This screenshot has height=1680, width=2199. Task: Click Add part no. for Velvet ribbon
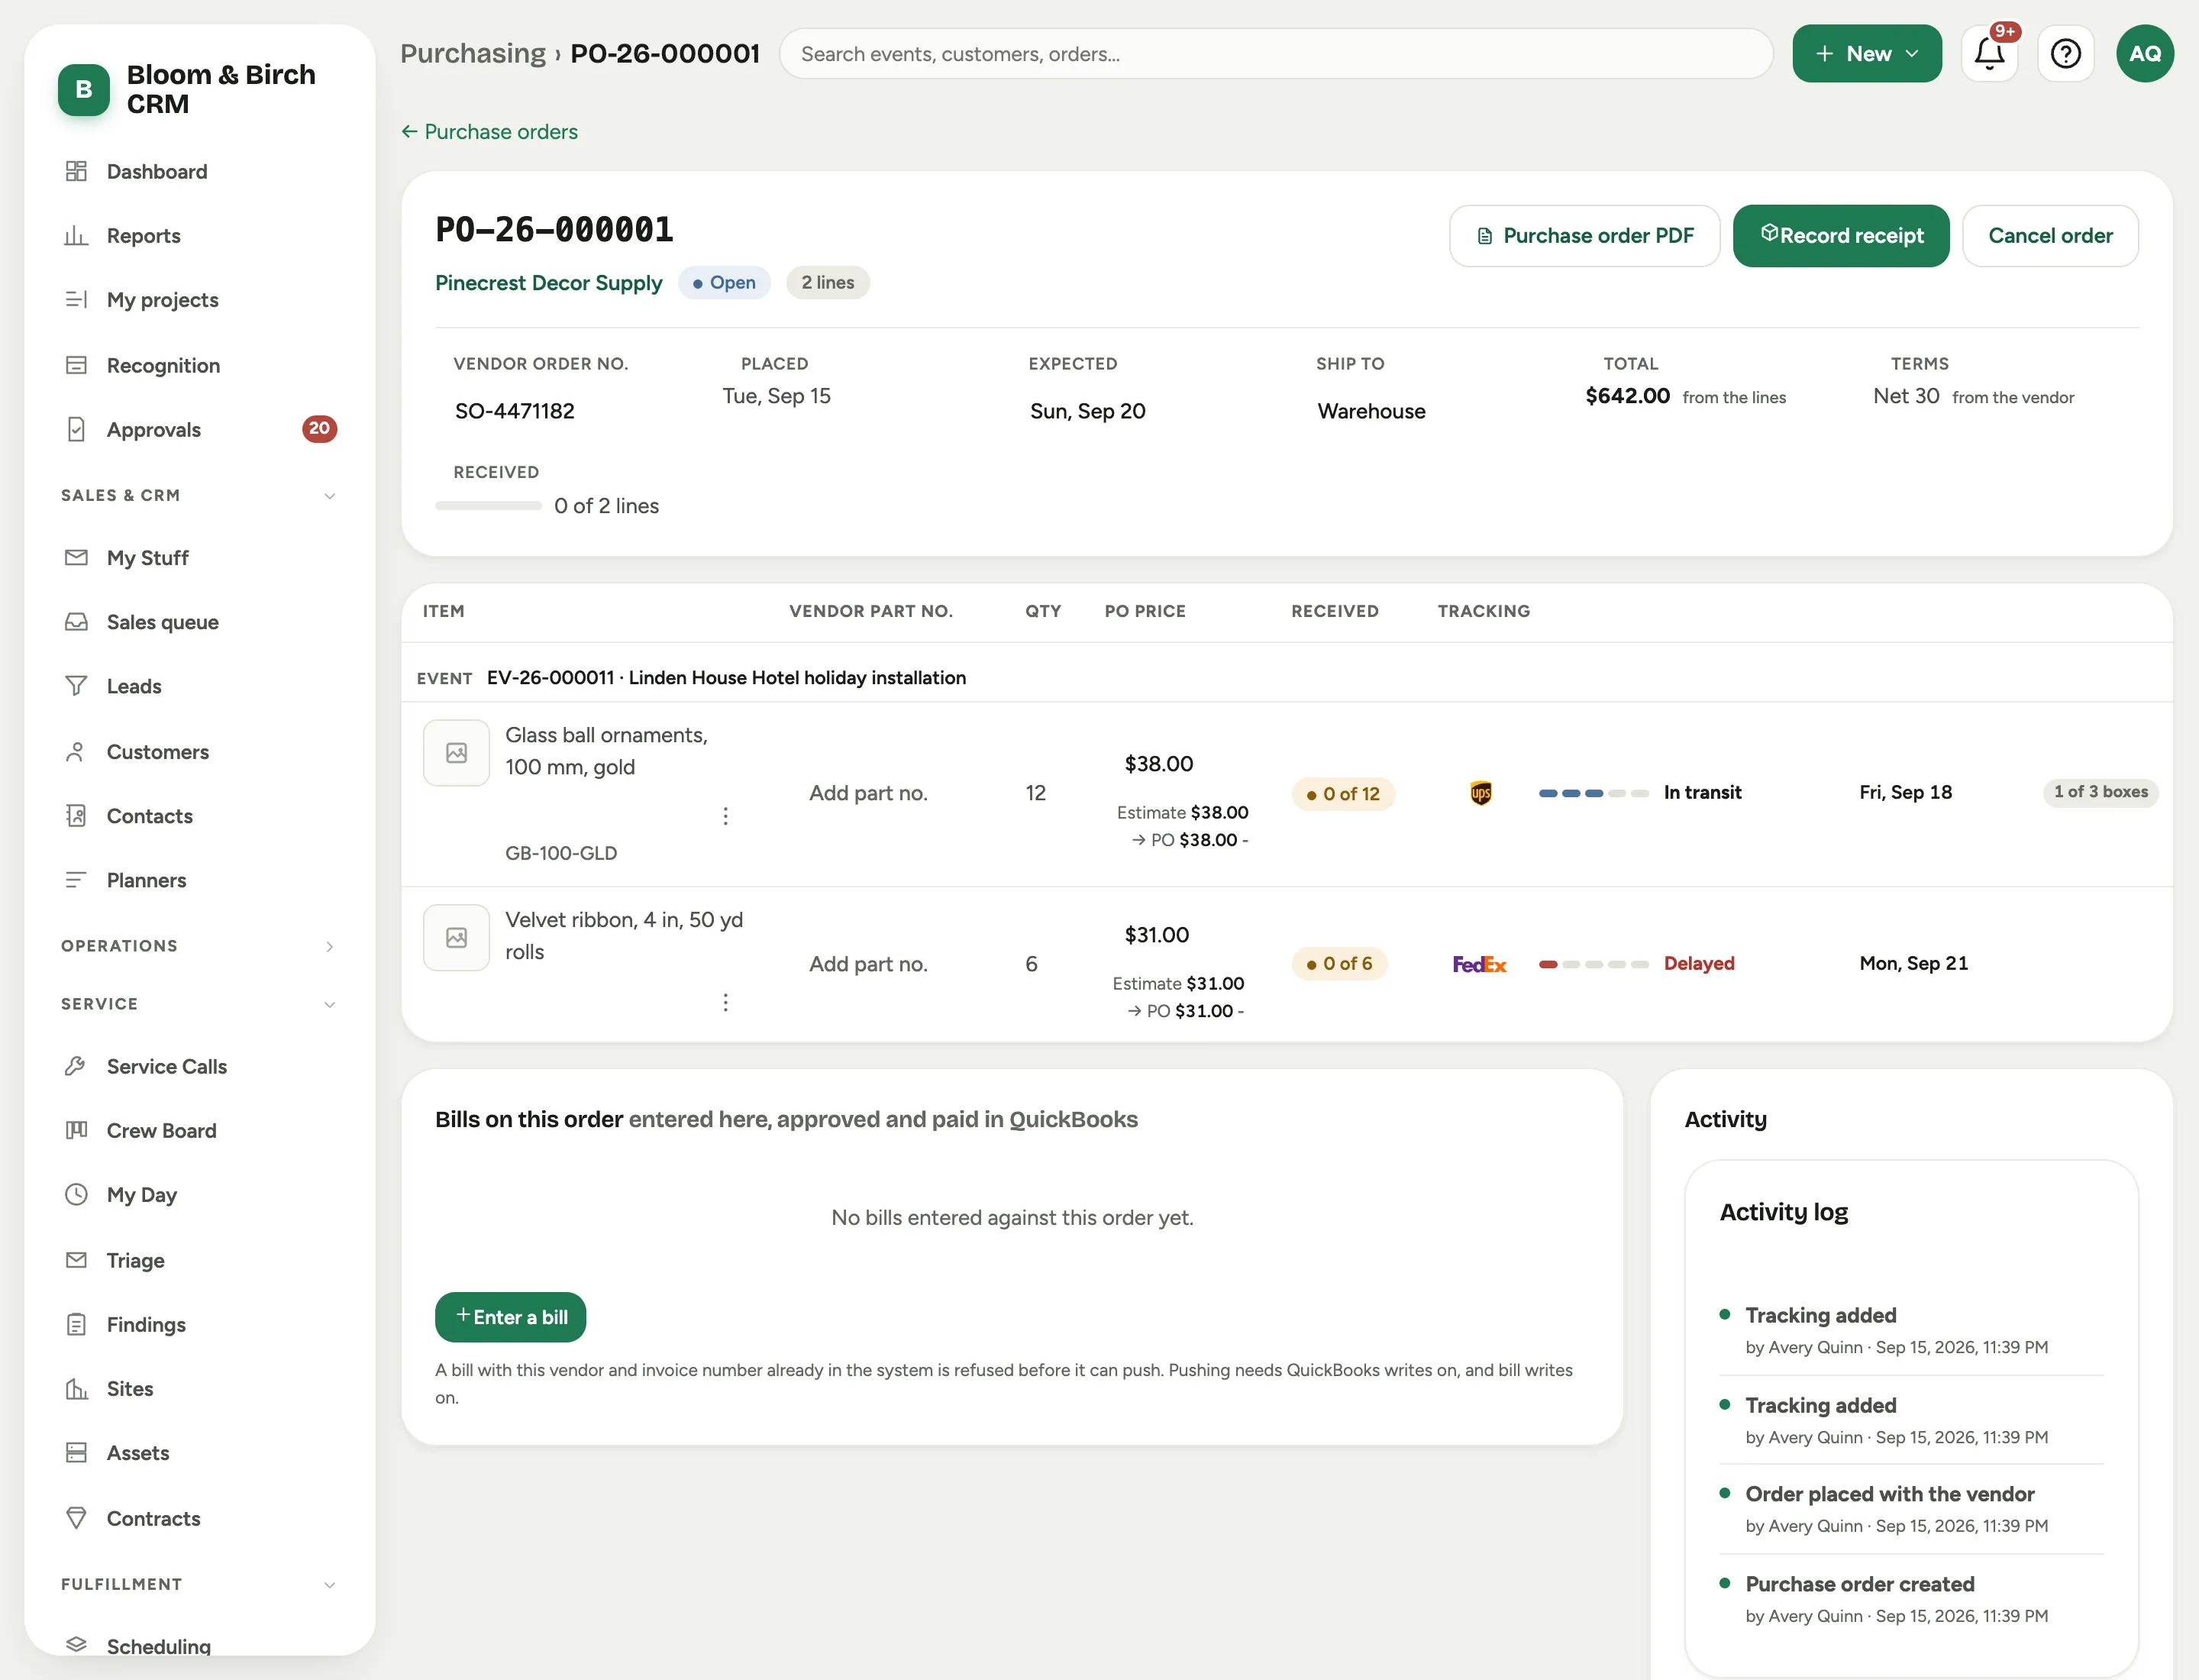tap(868, 964)
